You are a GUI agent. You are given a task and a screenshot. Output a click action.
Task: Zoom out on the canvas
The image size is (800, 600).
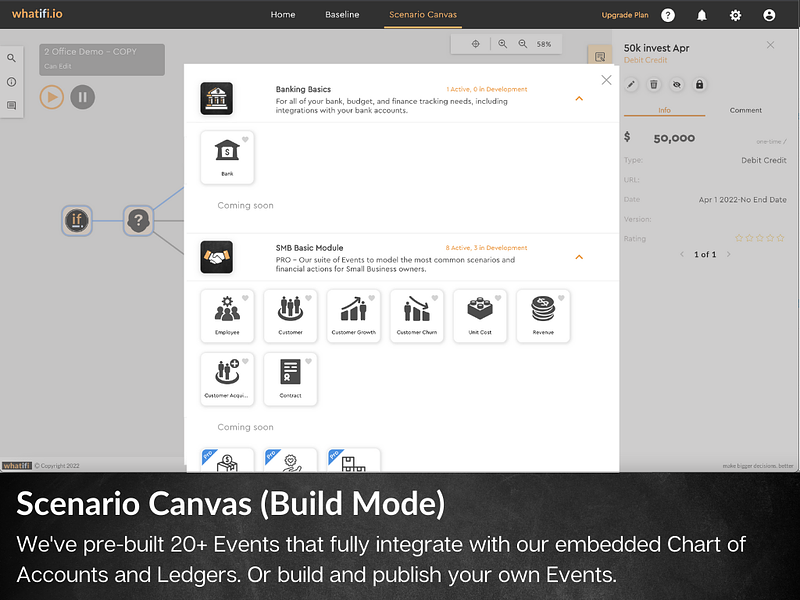pyautogui.click(x=523, y=44)
